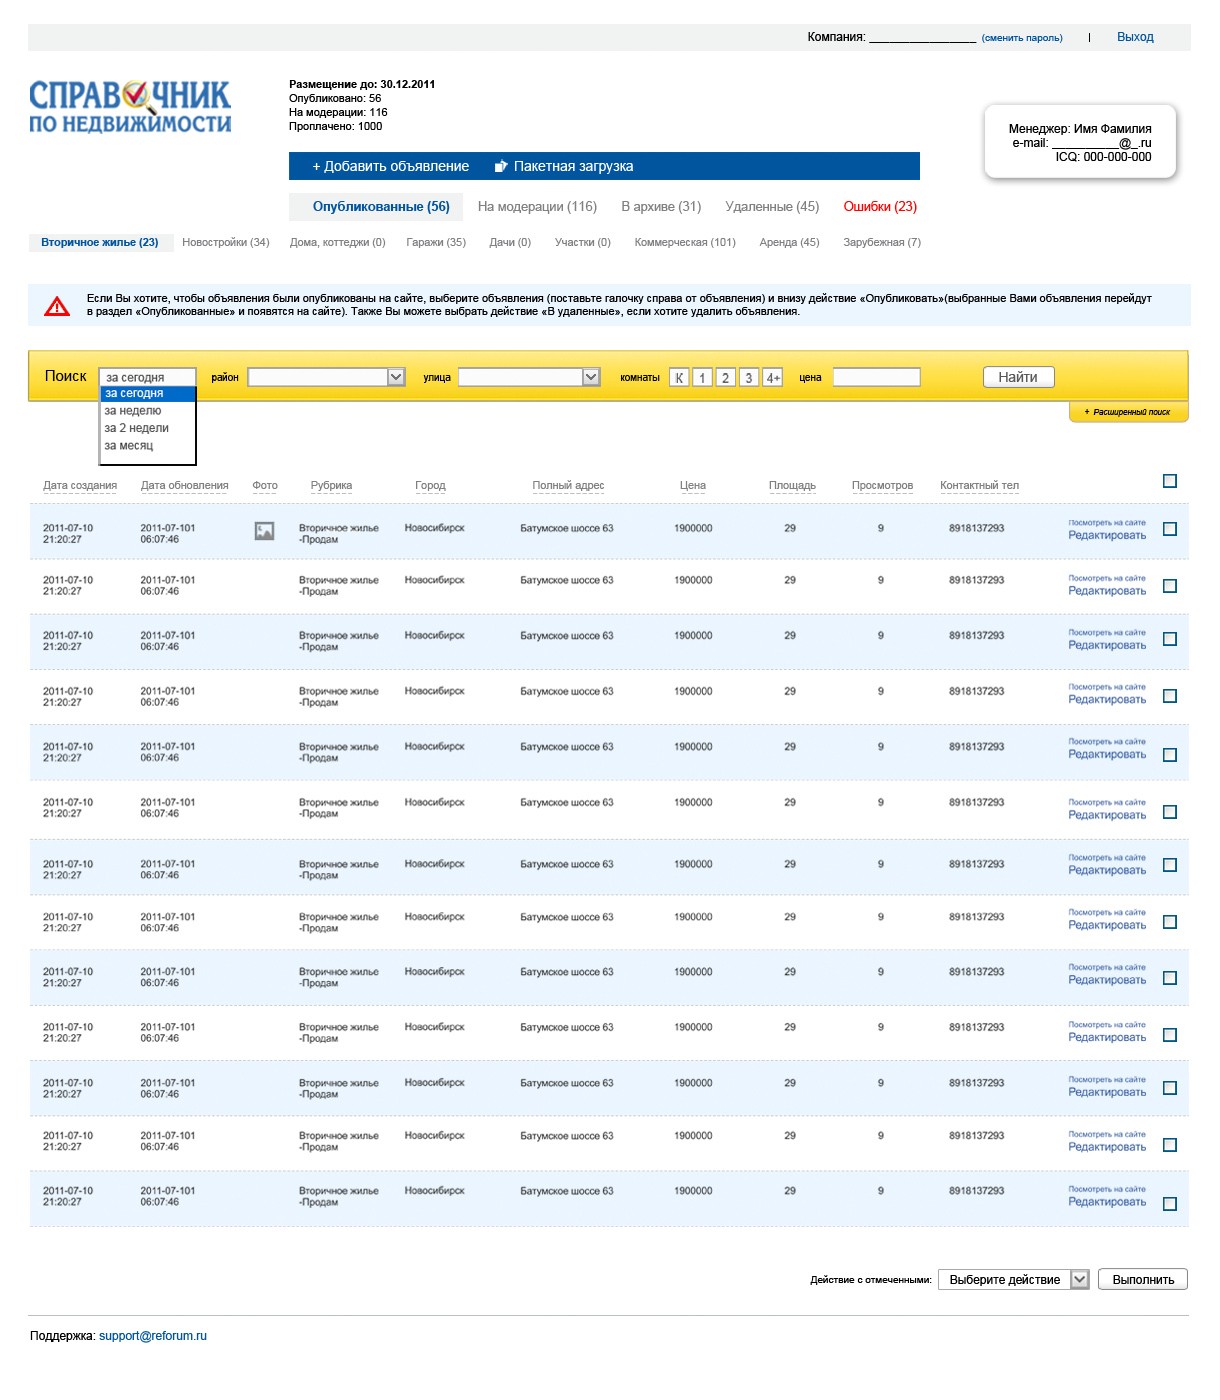Switch to Удаленные (45) tab
Viewport: 1220px width, 1400px height.
point(772,207)
